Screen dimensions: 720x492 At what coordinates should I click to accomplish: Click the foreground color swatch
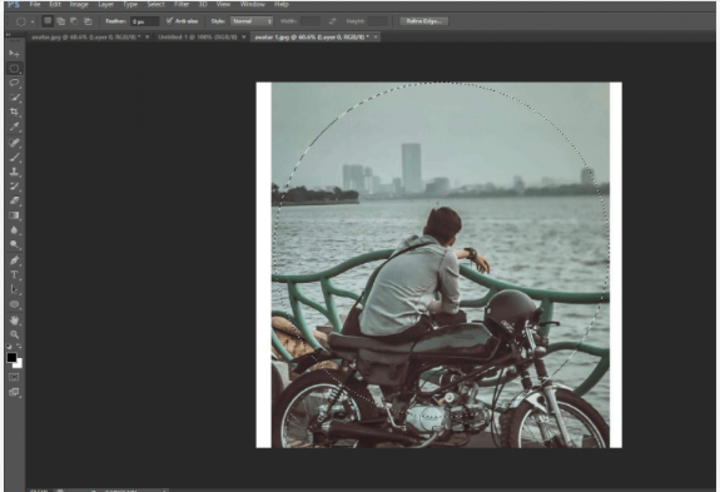point(11,357)
